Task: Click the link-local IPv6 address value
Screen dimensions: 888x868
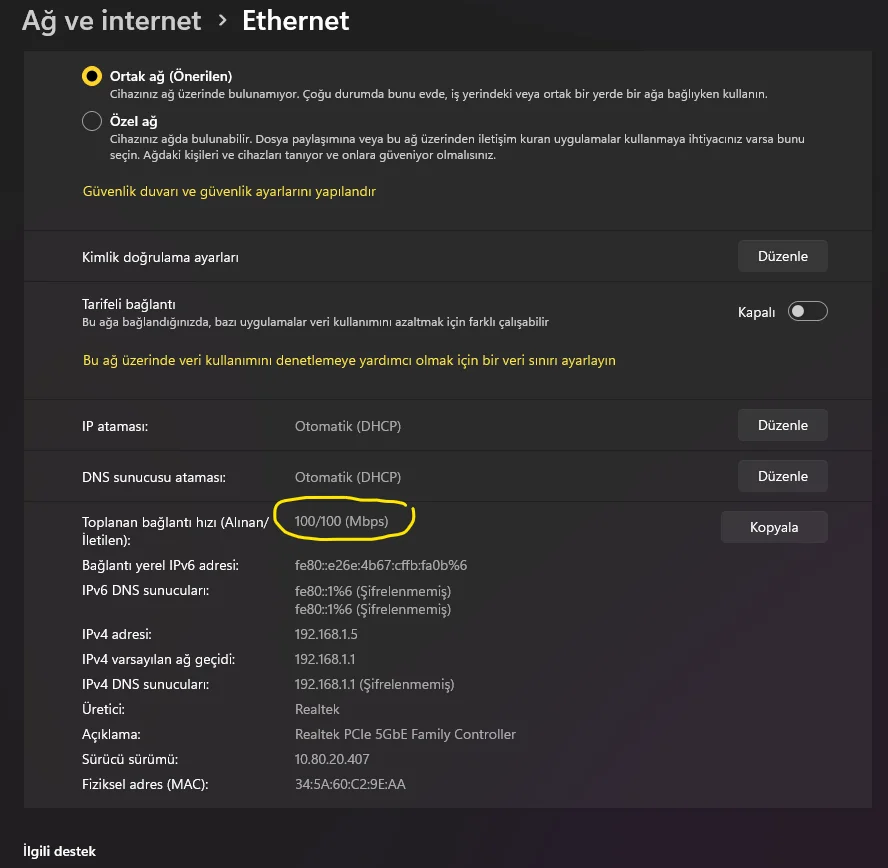Action: 381,565
